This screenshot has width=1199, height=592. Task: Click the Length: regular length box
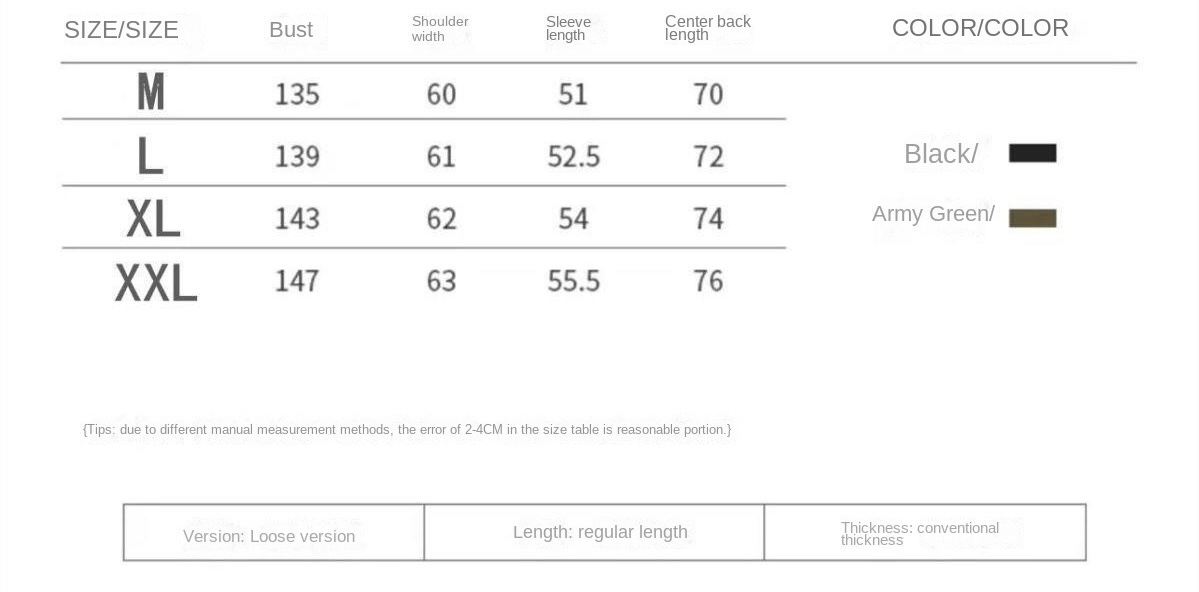click(x=594, y=532)
